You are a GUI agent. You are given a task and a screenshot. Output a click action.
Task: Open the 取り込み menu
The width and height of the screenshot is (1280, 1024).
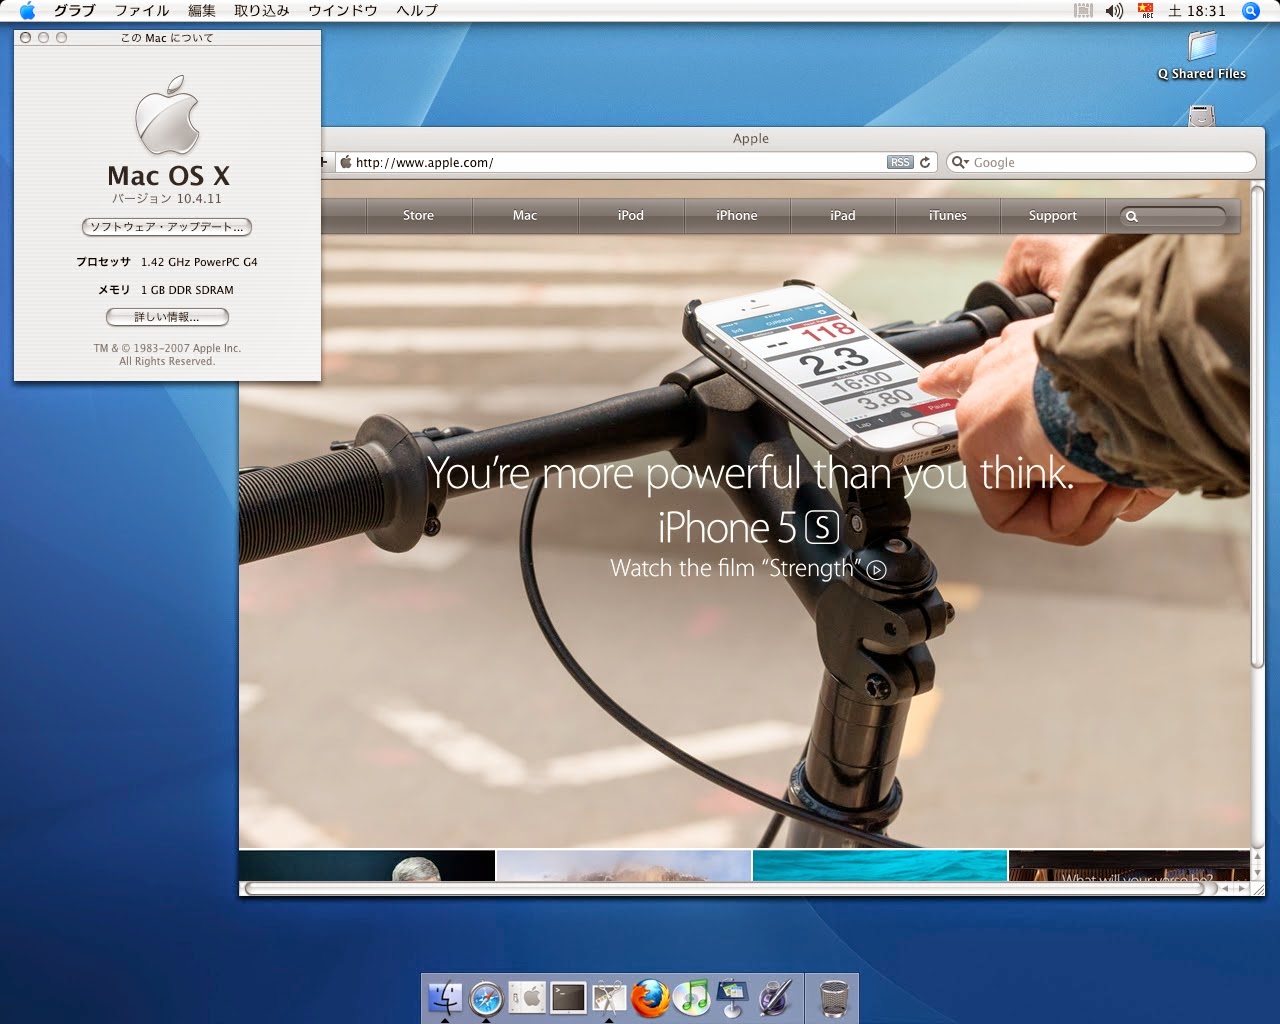point(262,10)
